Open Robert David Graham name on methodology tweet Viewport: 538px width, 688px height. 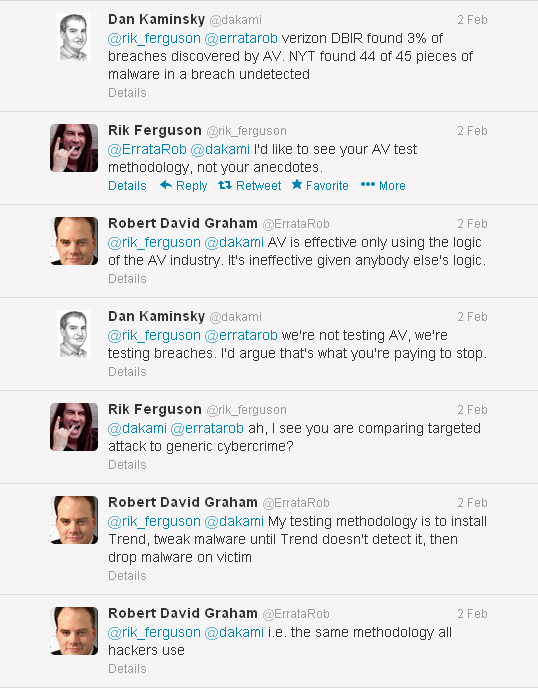coord(183,502)
